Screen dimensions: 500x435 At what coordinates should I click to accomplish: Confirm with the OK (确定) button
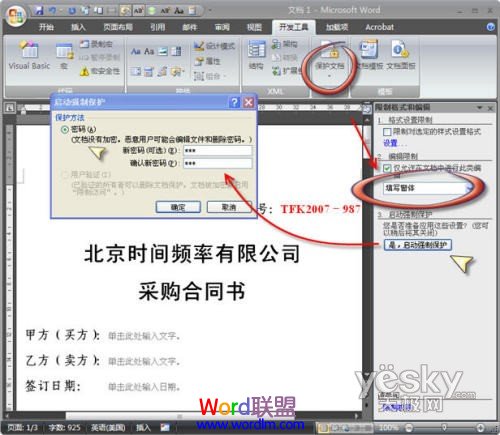pos(178,207)
